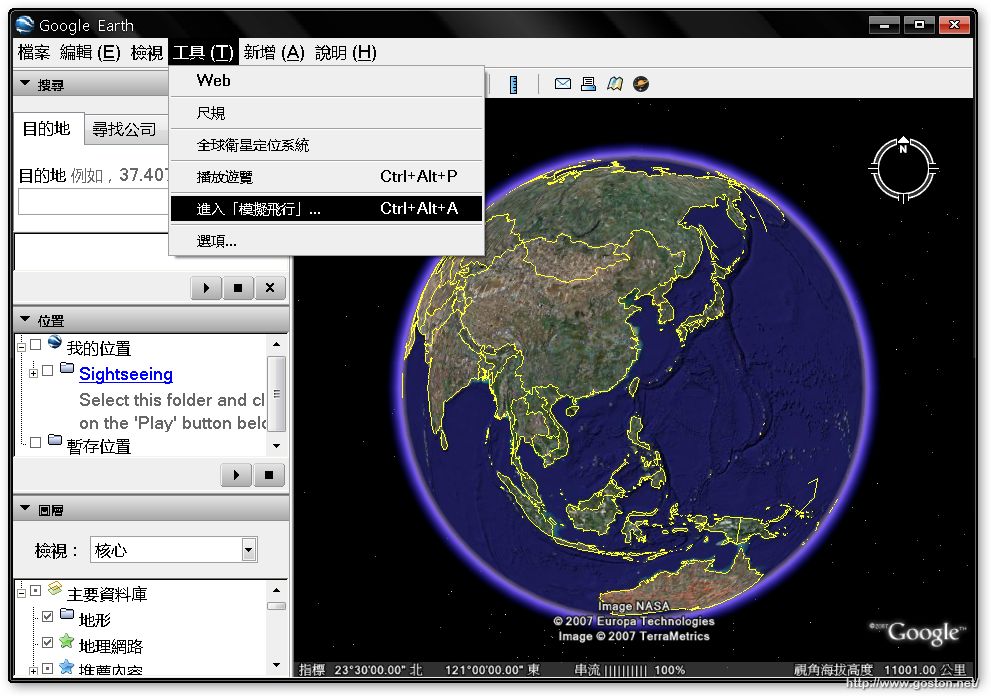Select 尺規 from the tools menu

coord(326,113)
